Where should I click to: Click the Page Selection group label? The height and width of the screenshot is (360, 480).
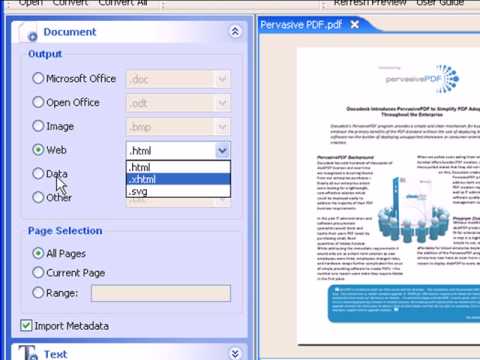tap(65, 231)
